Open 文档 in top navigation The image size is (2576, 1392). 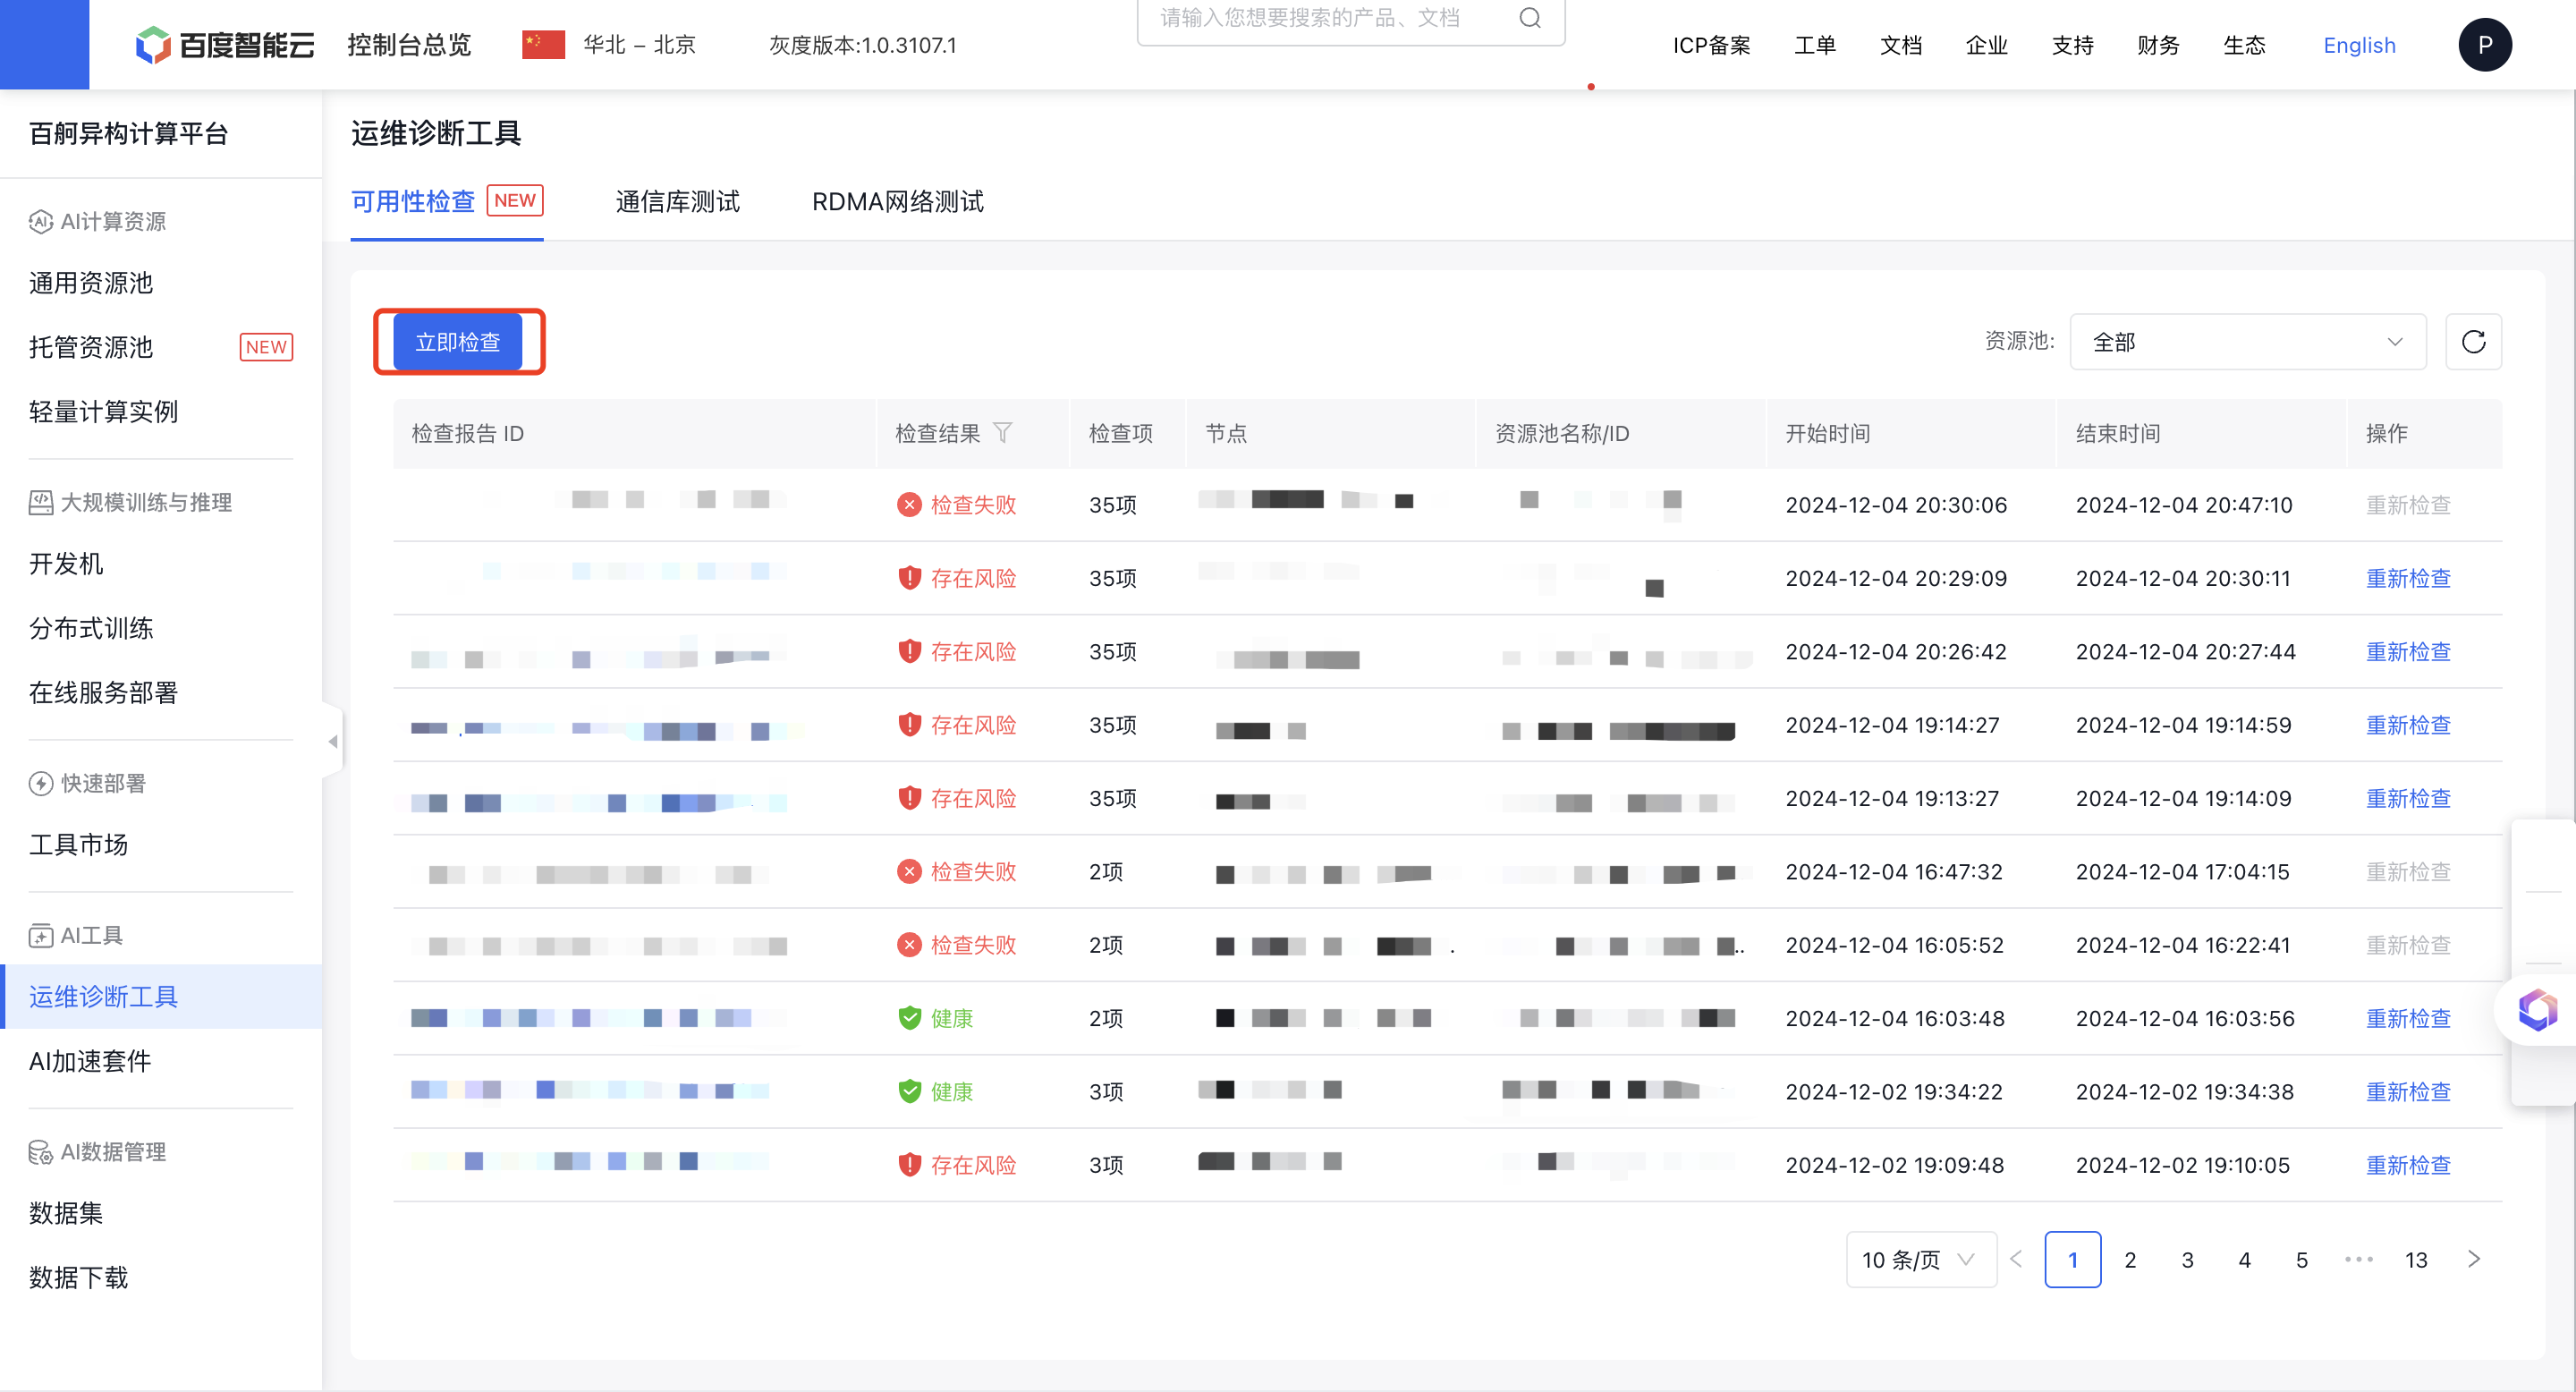(1900, 45)
